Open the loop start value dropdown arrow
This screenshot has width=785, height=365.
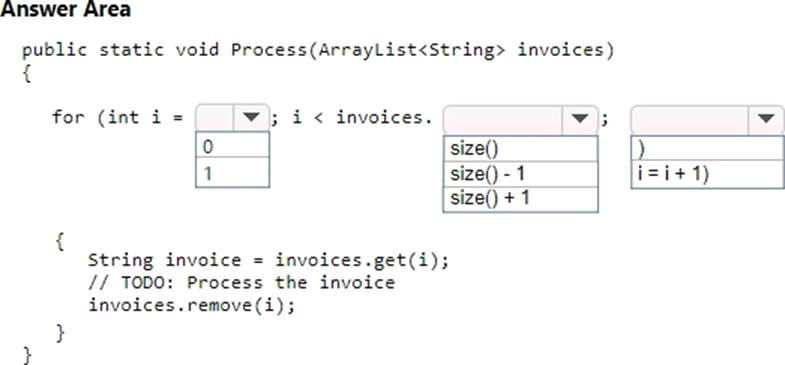251,118
